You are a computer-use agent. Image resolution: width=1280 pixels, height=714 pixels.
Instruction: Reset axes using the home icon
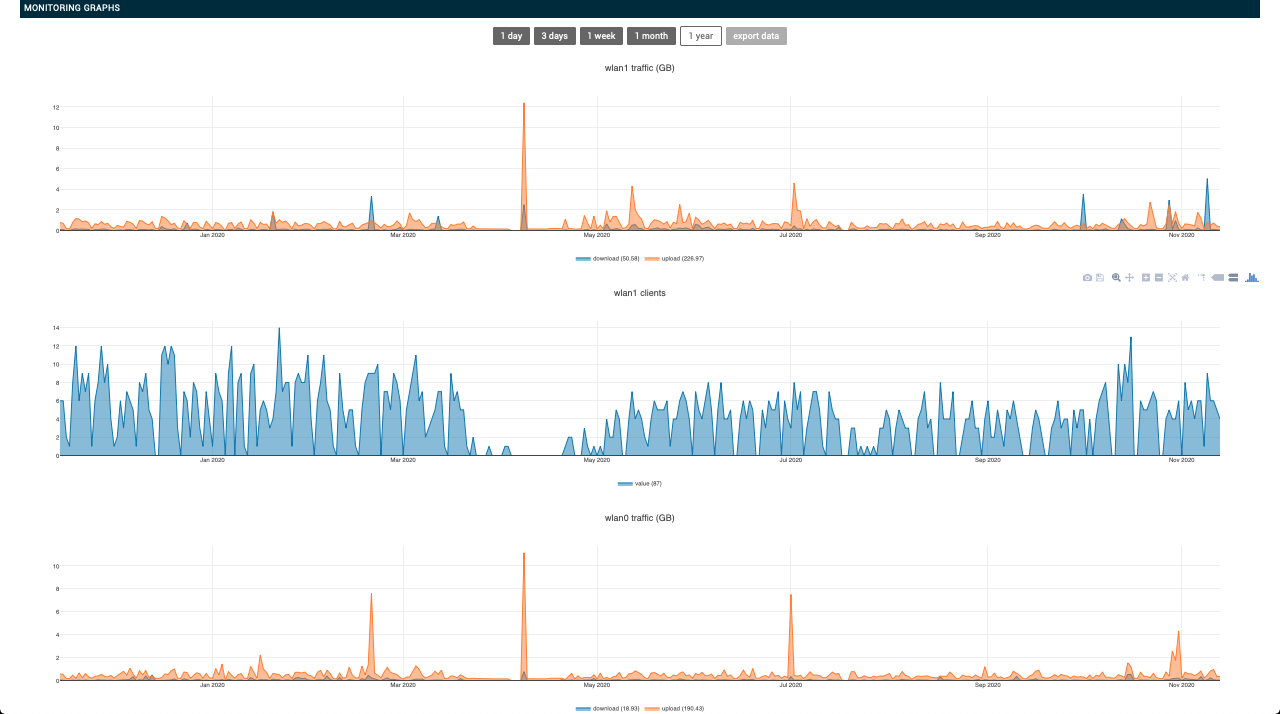point(1185,277)
